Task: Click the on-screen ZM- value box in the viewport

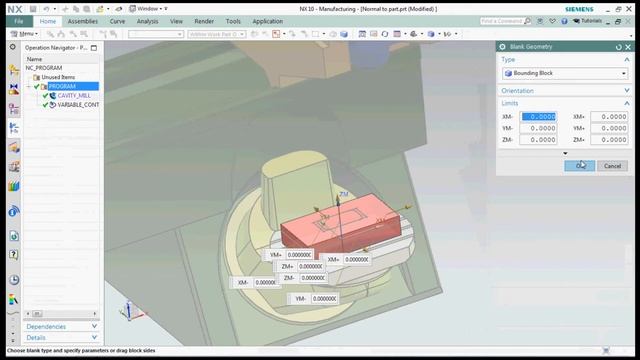Action: point(313,278)
